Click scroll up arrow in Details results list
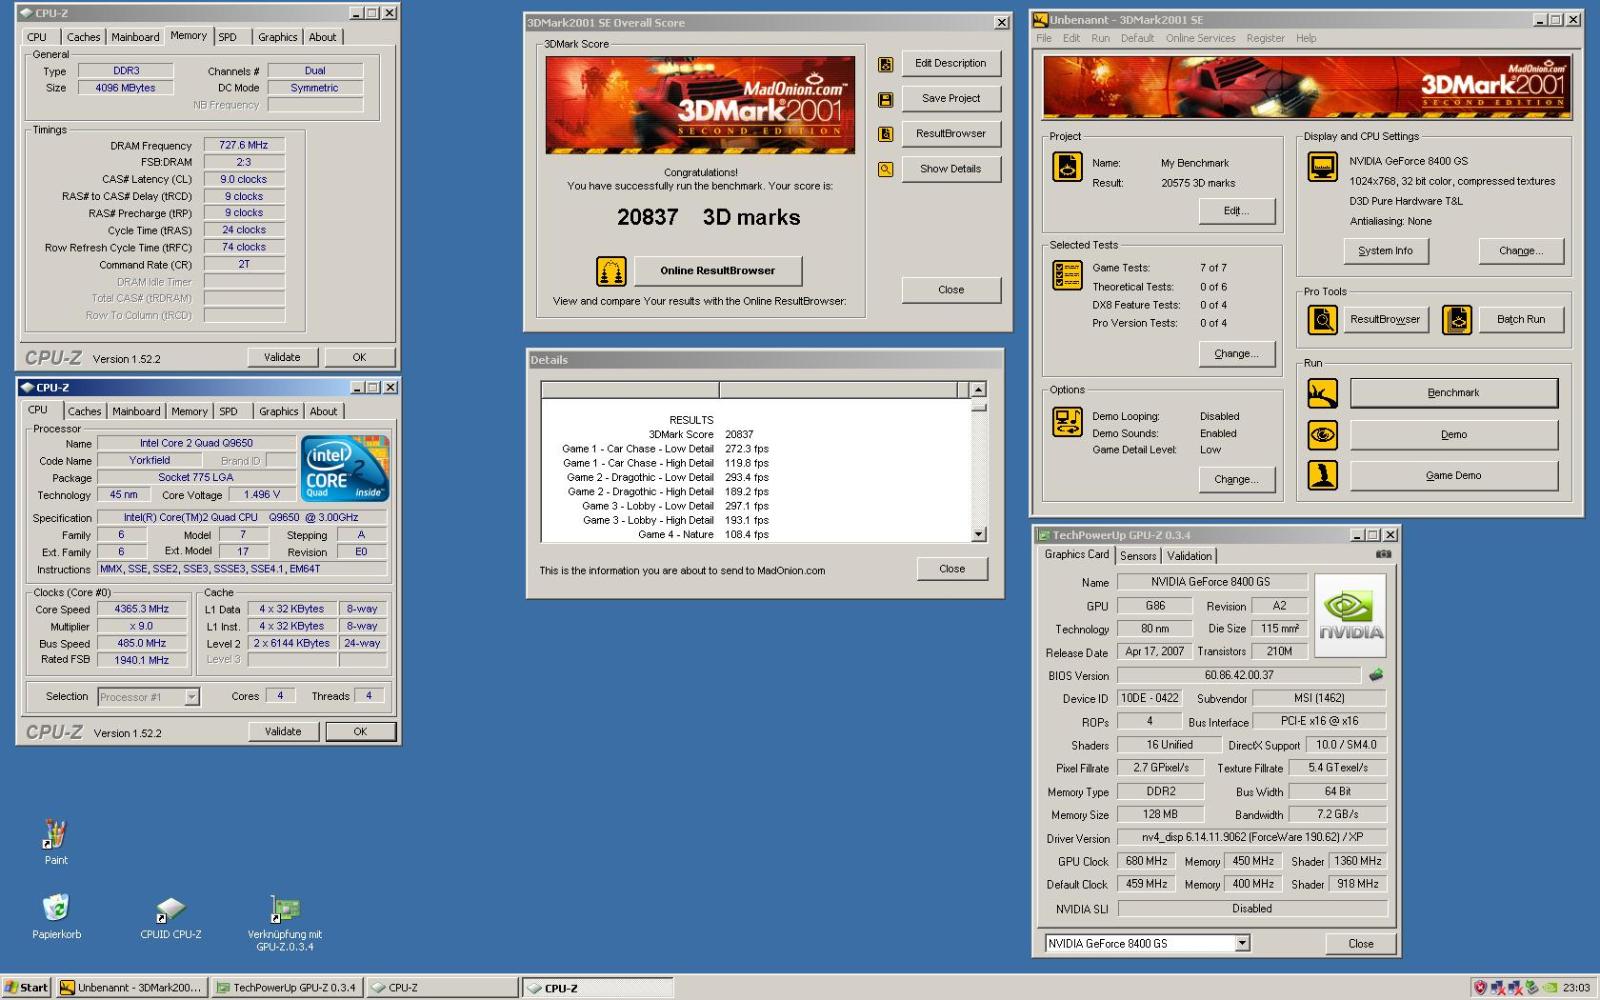 point(978,389)
